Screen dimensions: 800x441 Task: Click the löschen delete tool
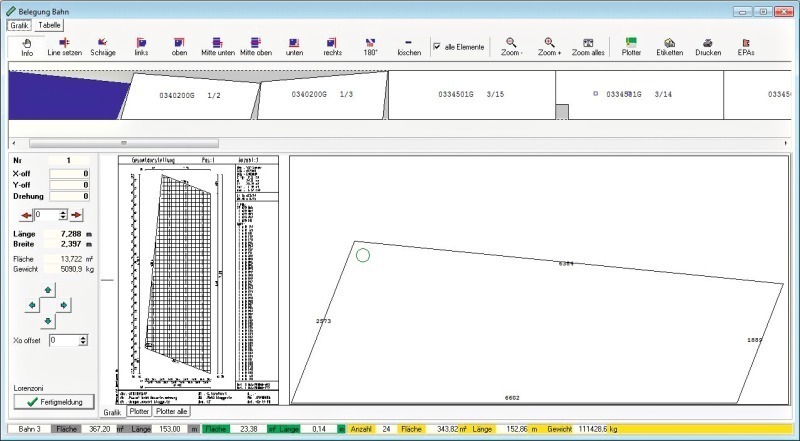(409, 47)
